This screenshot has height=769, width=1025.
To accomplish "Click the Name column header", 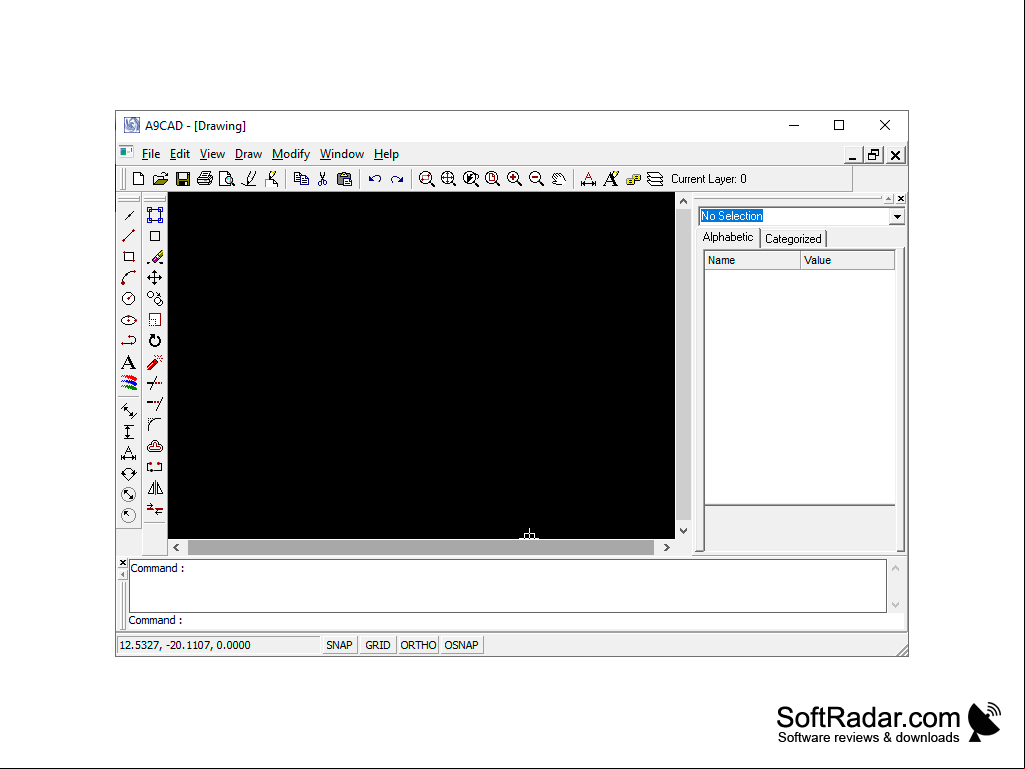I will click(x=752, y=260).
